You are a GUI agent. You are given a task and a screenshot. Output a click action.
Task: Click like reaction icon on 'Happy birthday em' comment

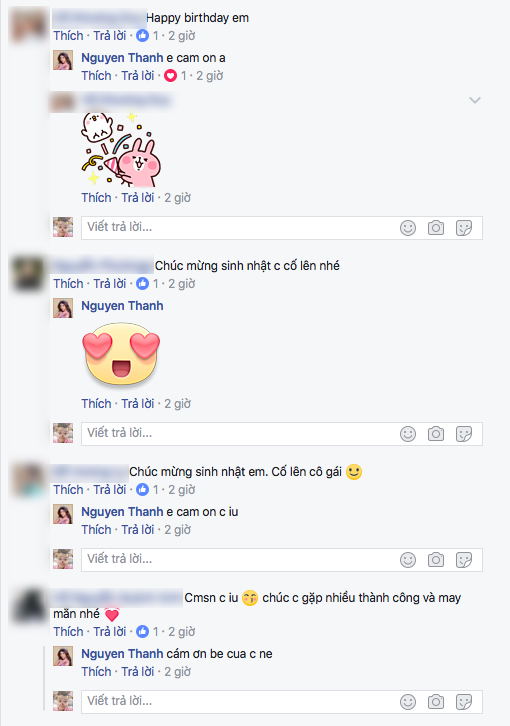143,36
